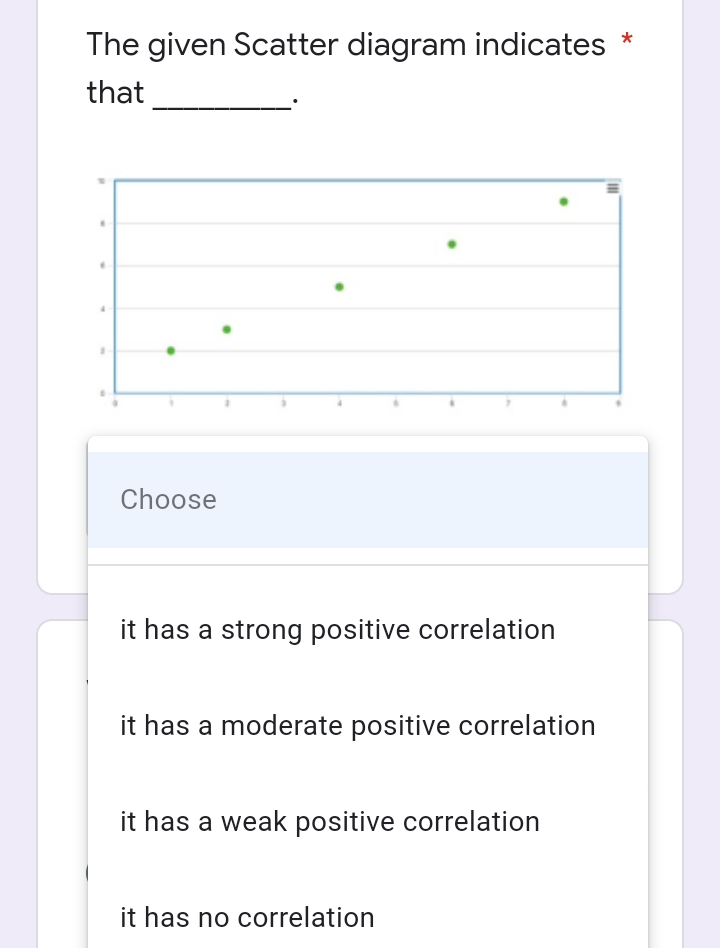Open the chart's hamburger menu icon
Image resolution: width=720 pixels, height=948 pixels.
[612, 187]
